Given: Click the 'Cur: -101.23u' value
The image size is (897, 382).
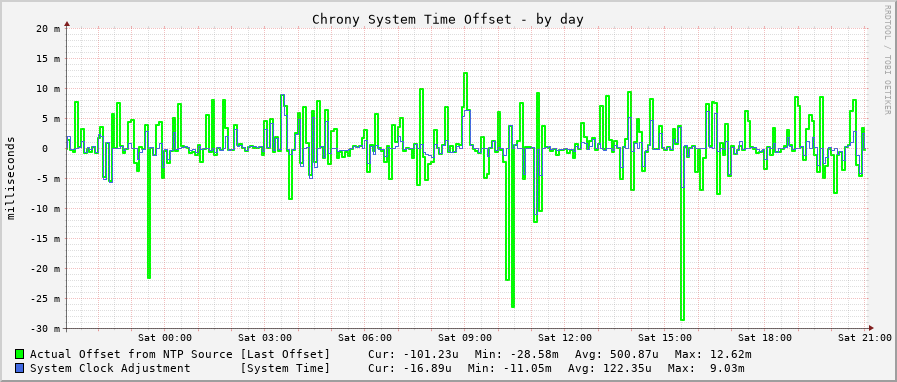Looking at the screenshot, I should 413,355.
